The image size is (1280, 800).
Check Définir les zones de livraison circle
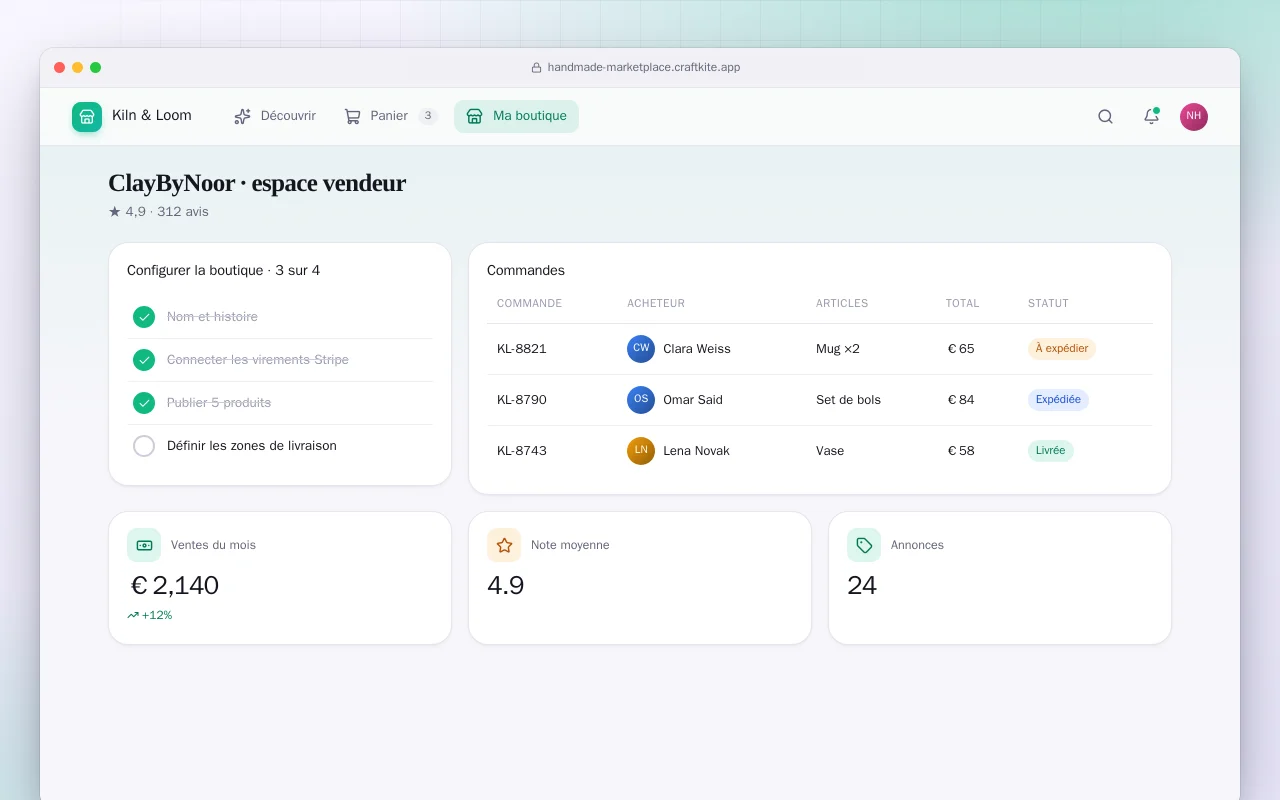tap(144, 446)
